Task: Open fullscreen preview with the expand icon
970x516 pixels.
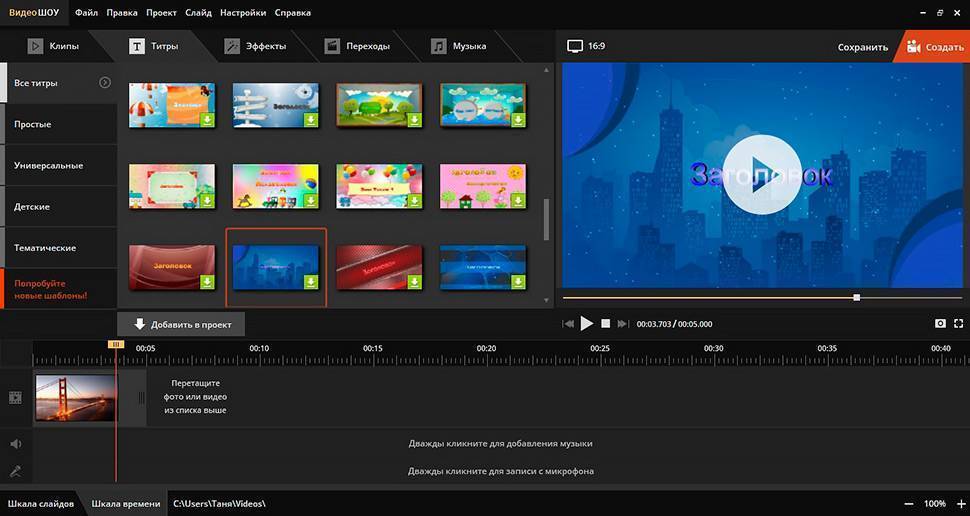Action: [x=959, y=324]
